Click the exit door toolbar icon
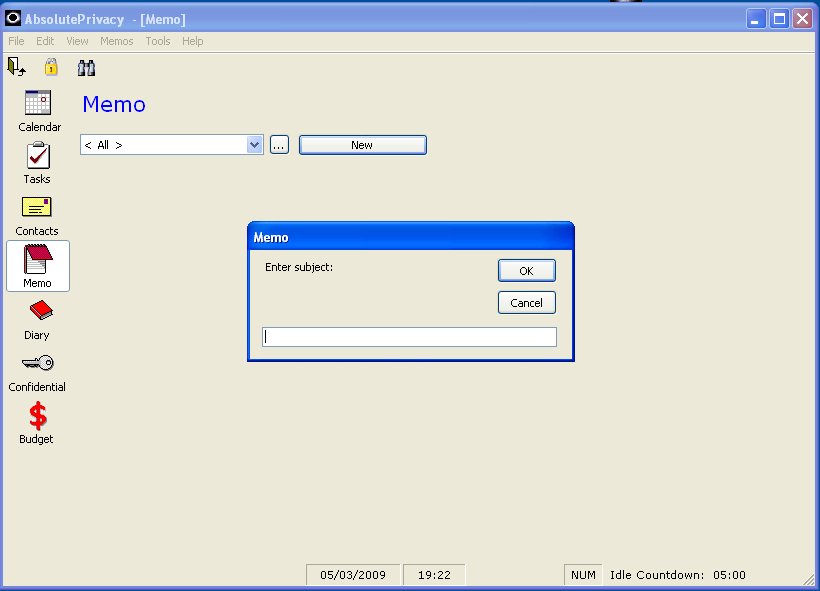The height and width of the screenshot is (591, 820). coord(16,67)
